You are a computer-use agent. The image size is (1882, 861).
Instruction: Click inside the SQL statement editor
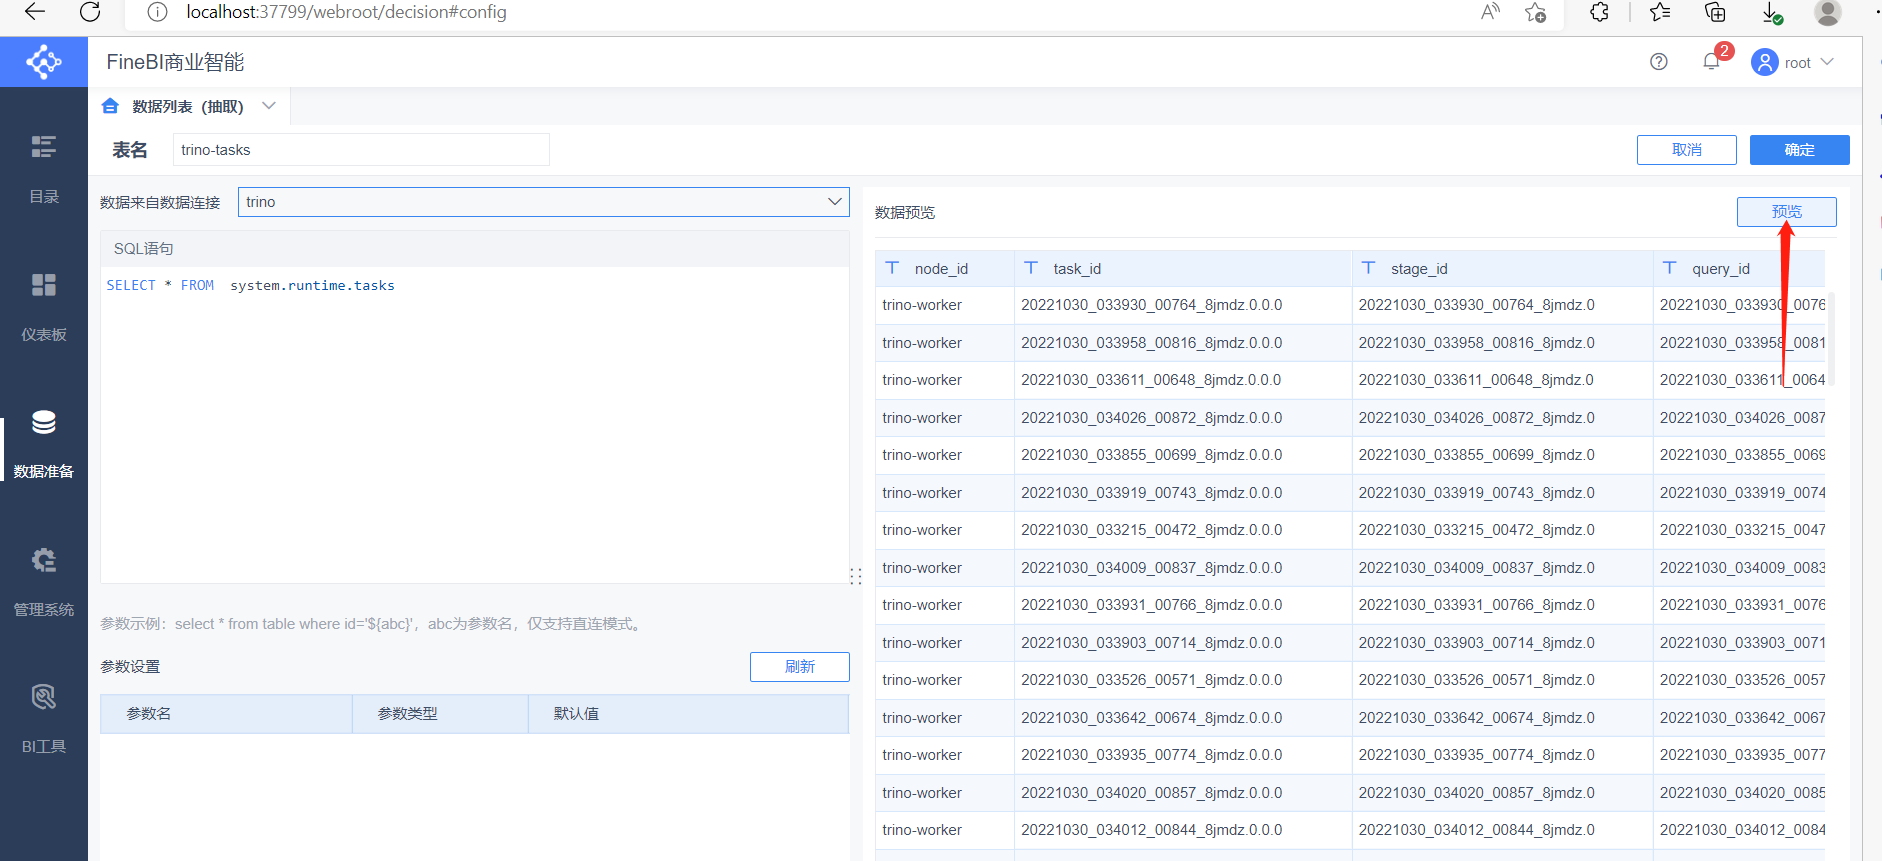coord(475,425)
